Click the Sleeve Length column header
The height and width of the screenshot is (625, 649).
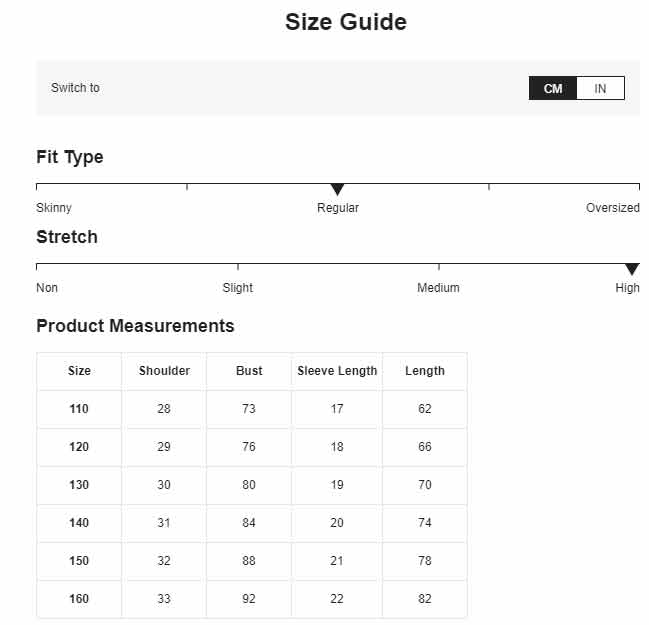pos(337,371)
